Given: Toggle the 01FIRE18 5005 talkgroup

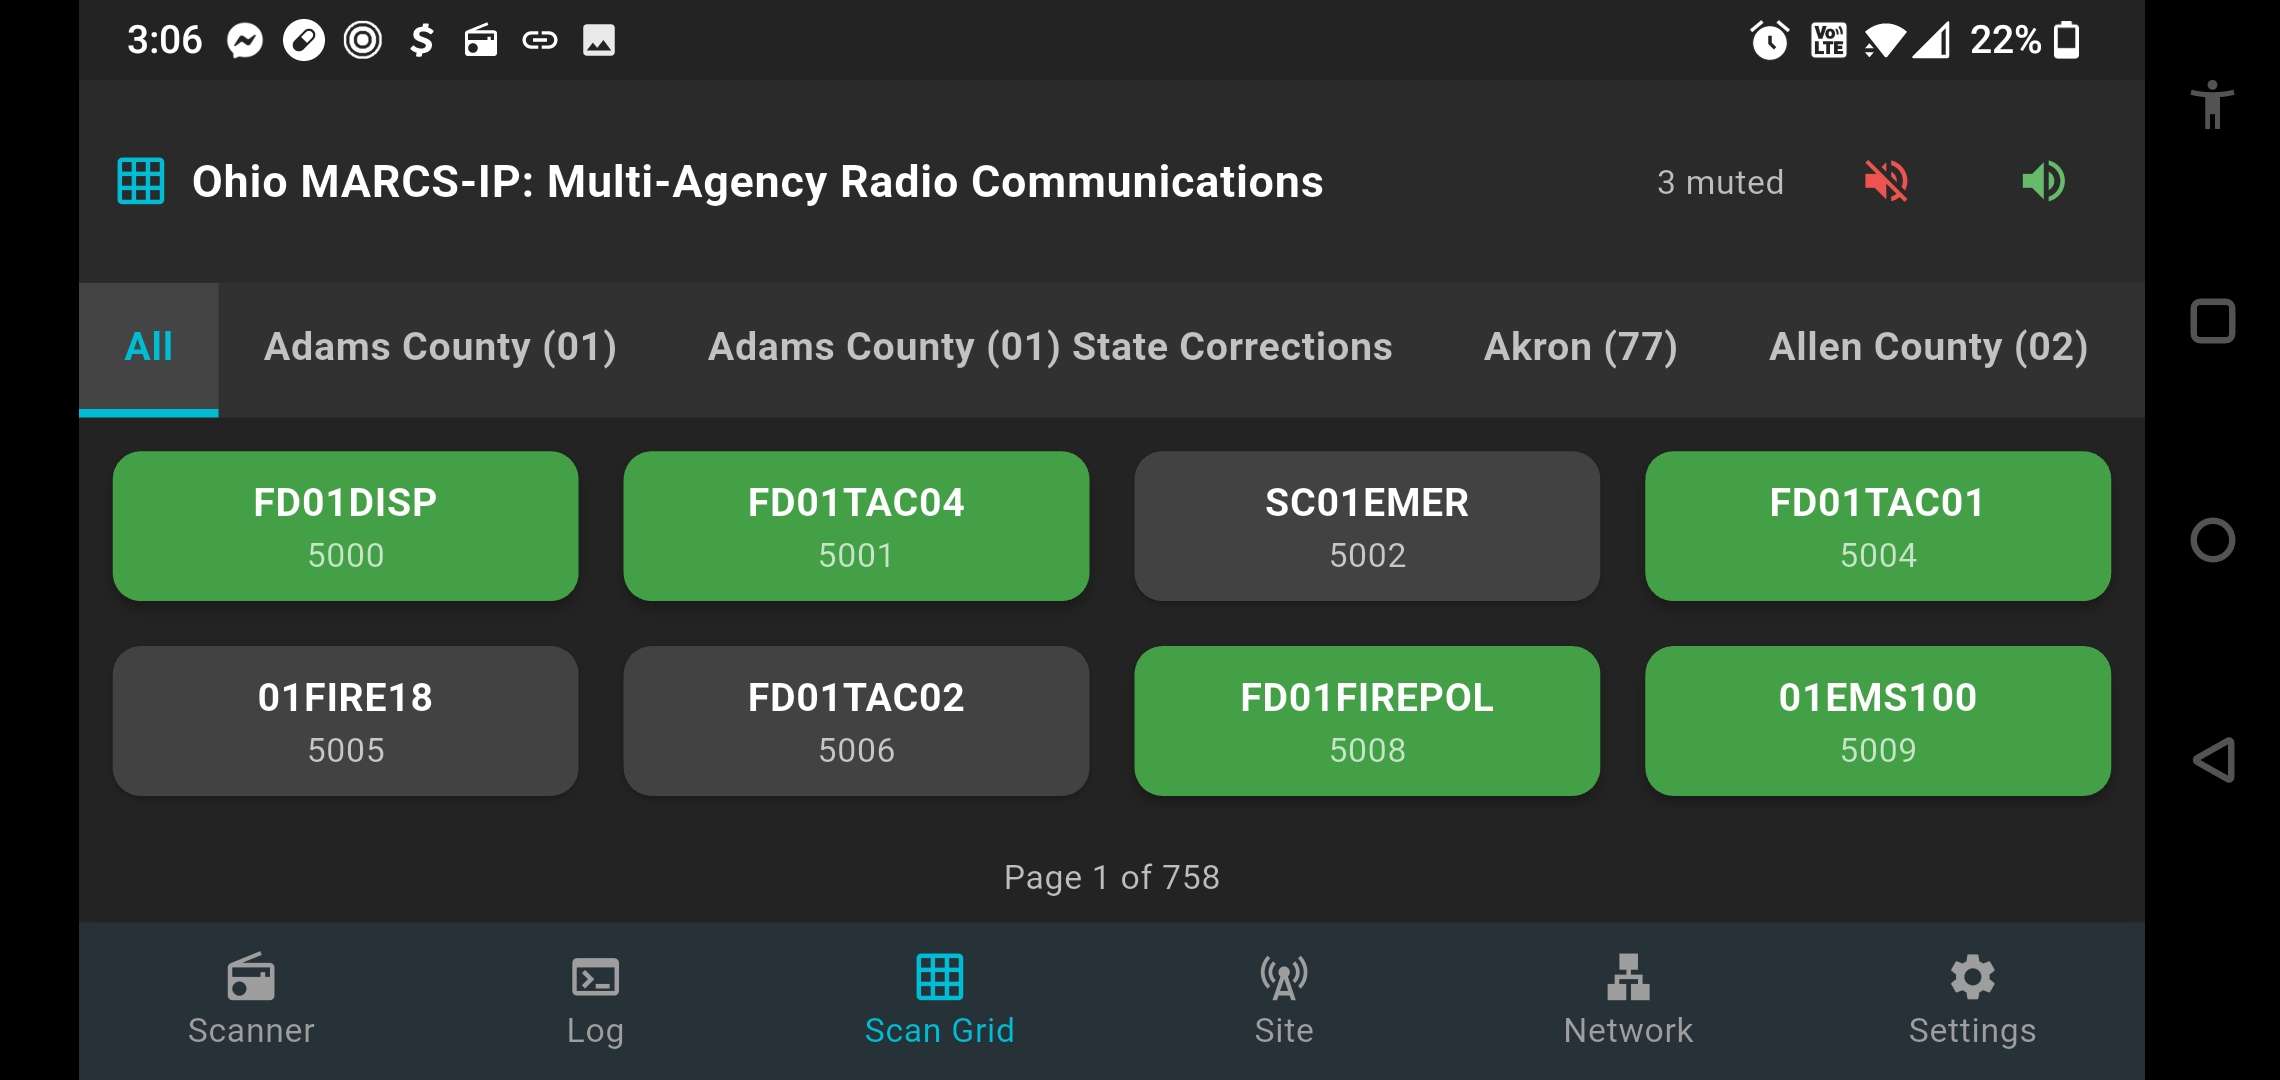Looking at the screenshot, I should 345,721.
